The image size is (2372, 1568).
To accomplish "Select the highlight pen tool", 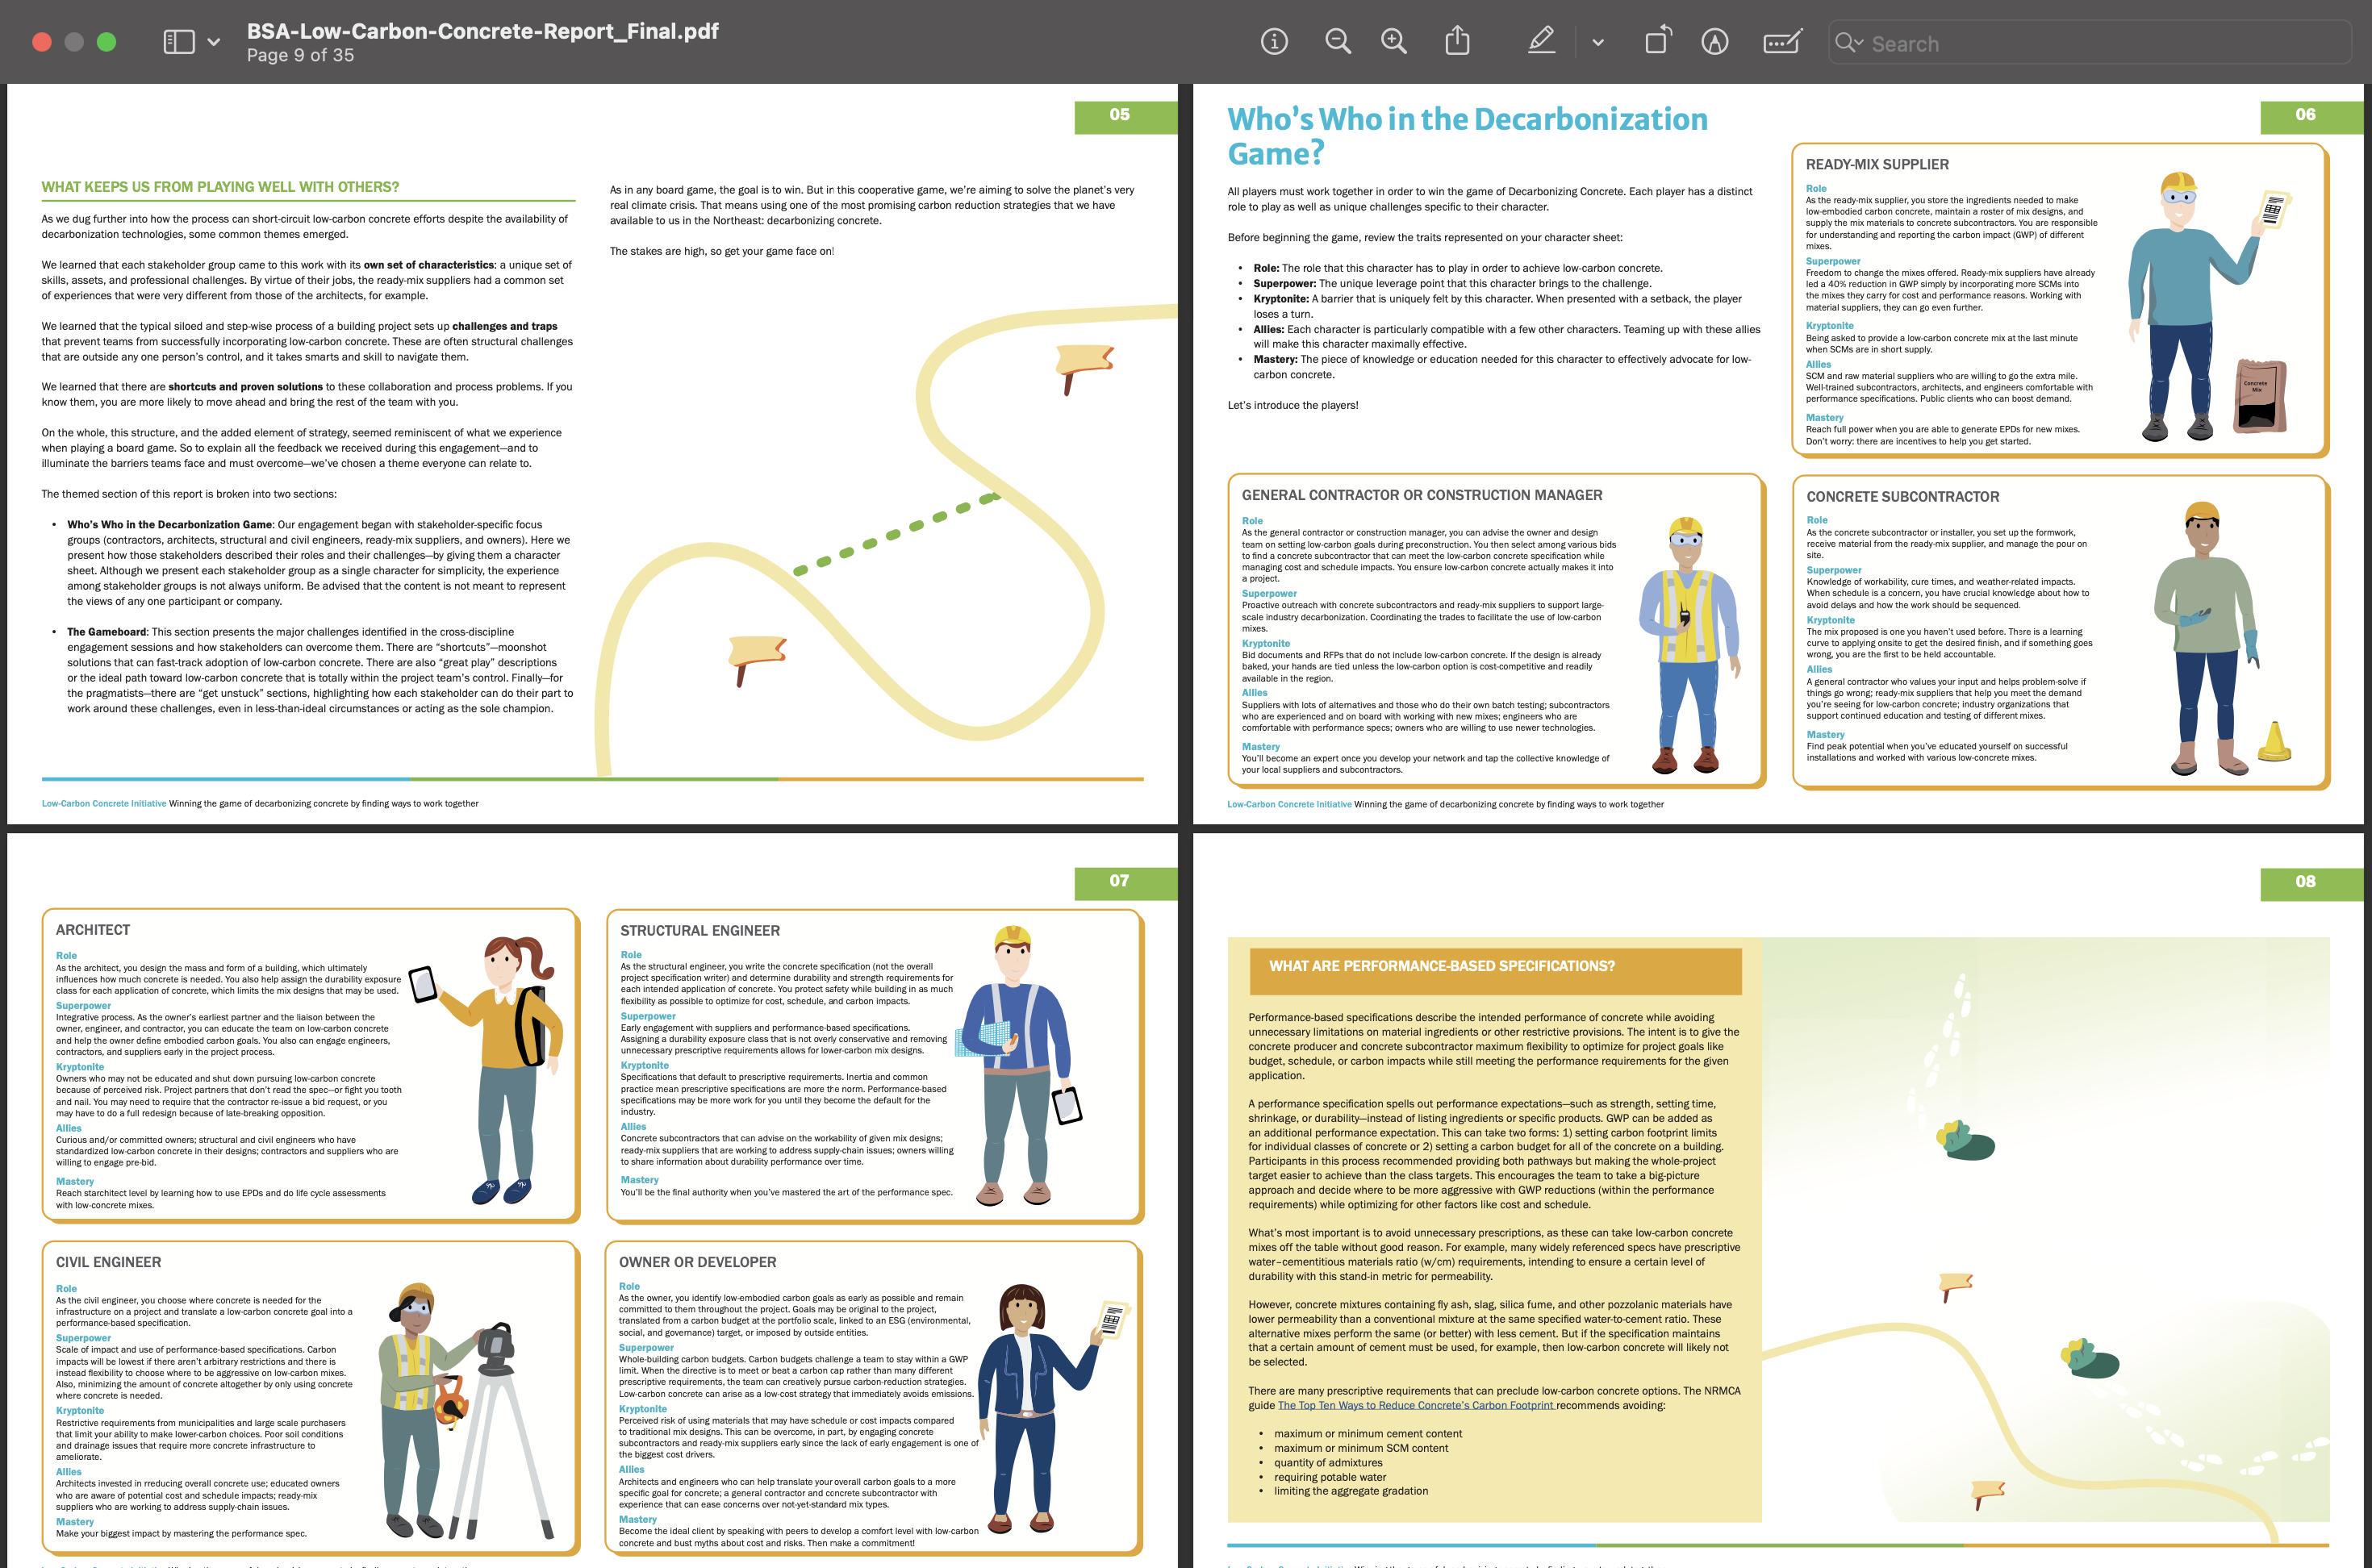I will pyautogui.click(x=1541, y=41).
